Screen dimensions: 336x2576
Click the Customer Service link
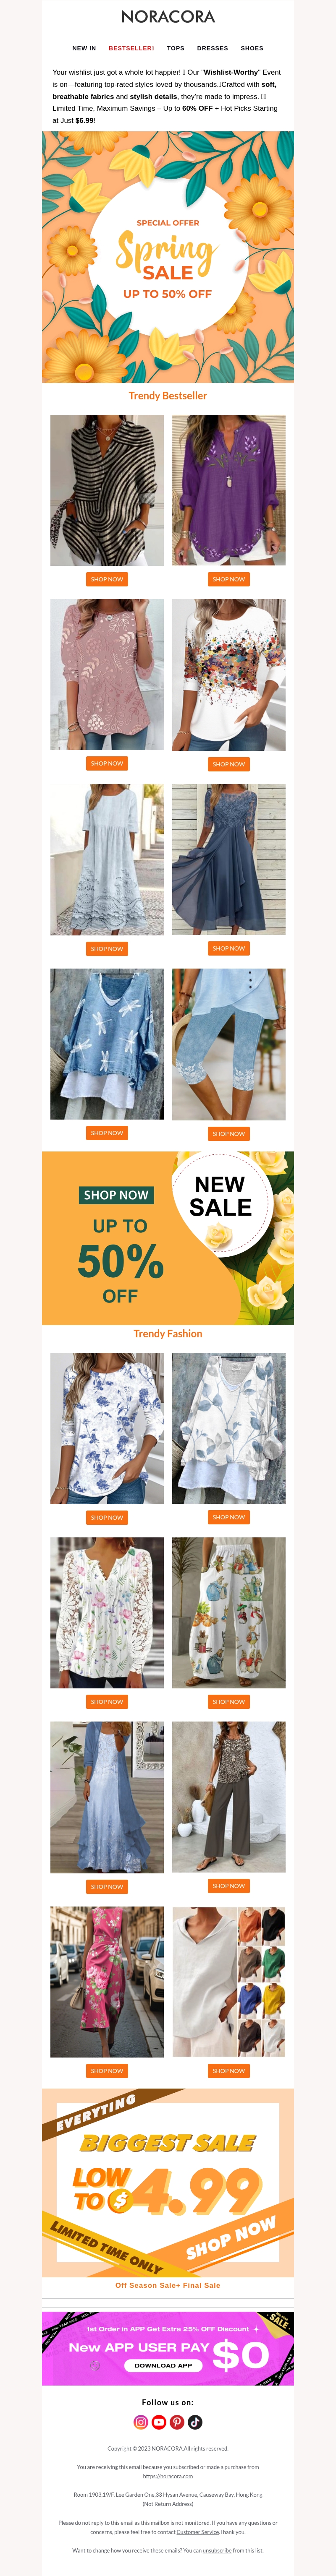(198, 2531)
